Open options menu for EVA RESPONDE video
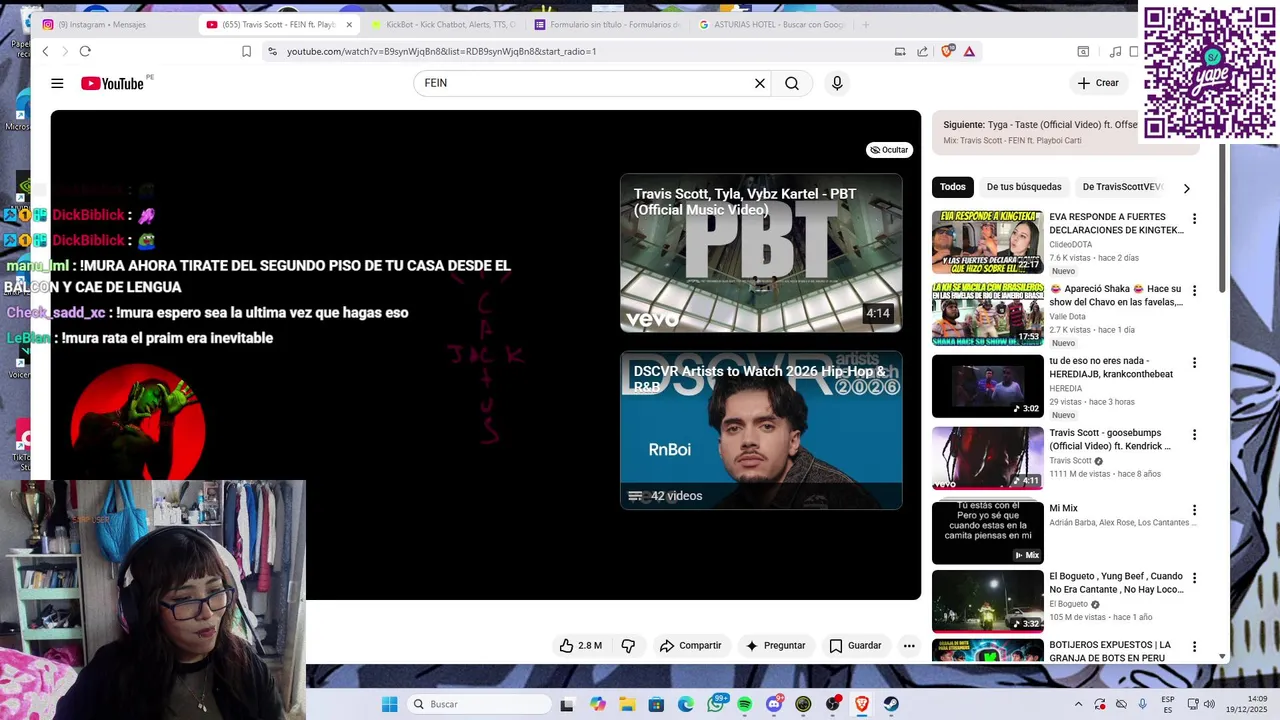1280x720 pixels. point(1194,219)
